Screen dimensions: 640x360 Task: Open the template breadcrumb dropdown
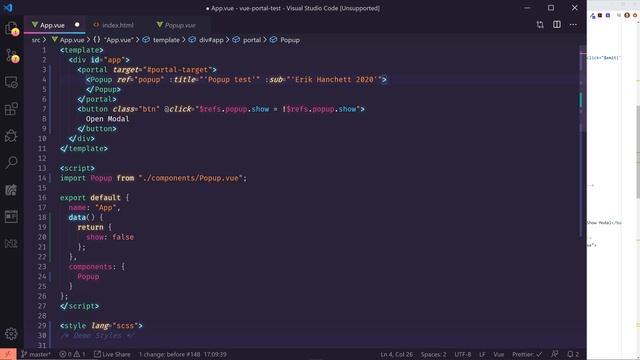(x=161, y=40)
